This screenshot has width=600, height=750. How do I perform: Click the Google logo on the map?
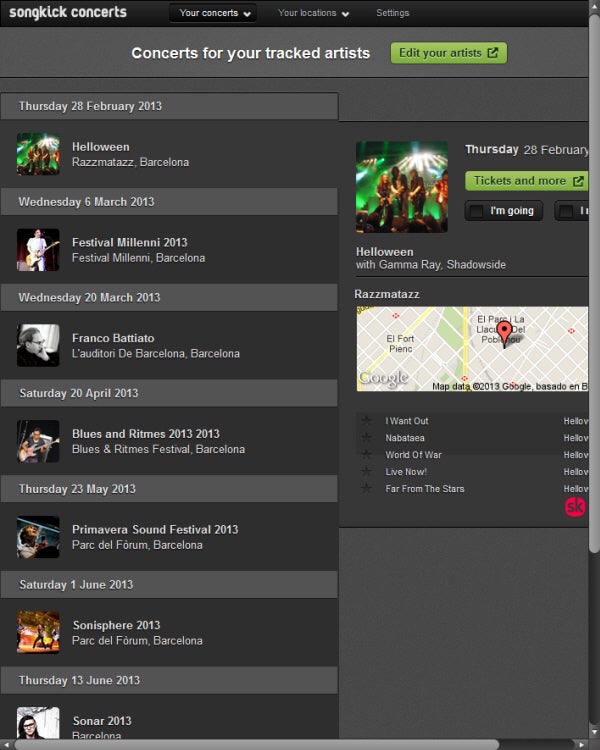[384, 378]
